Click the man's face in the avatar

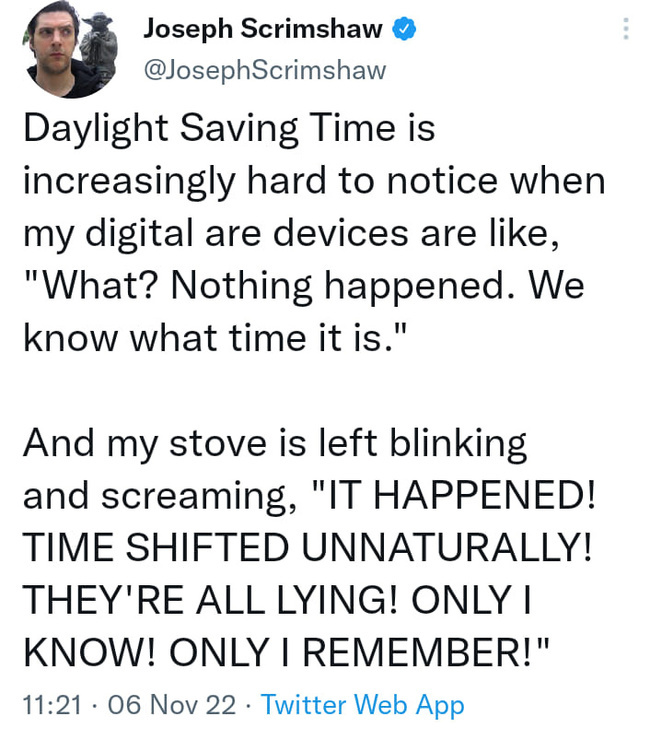(x=53, y=40)
